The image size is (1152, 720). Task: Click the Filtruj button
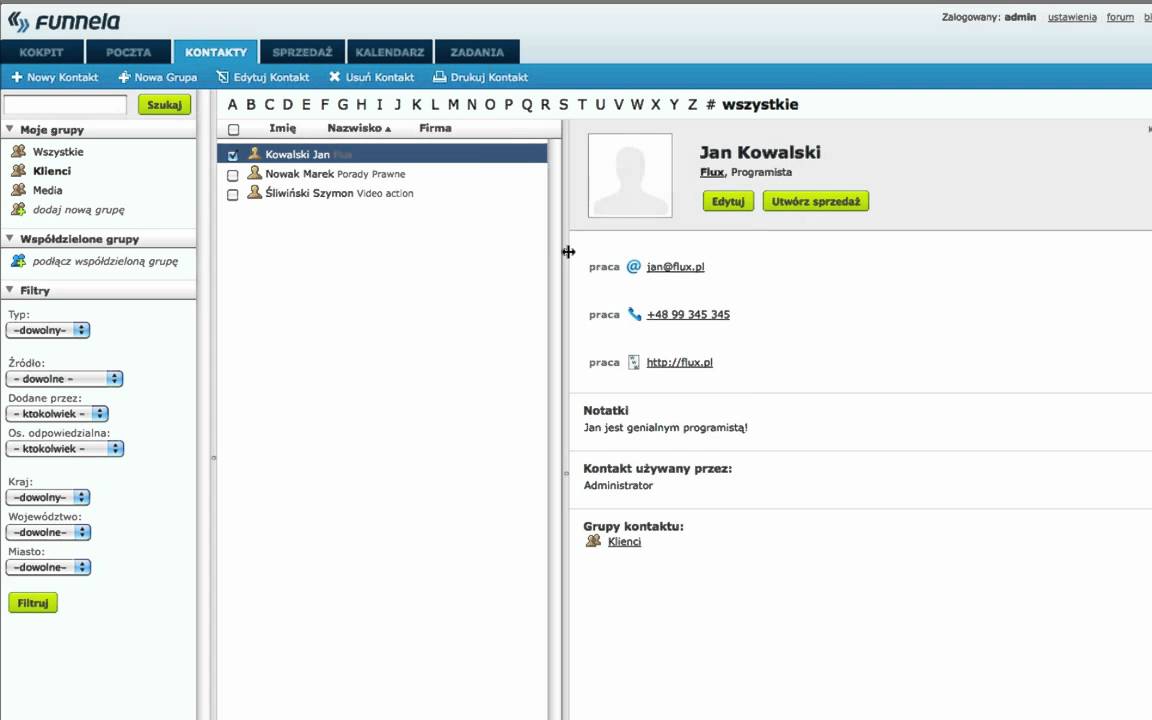[33, 602]
